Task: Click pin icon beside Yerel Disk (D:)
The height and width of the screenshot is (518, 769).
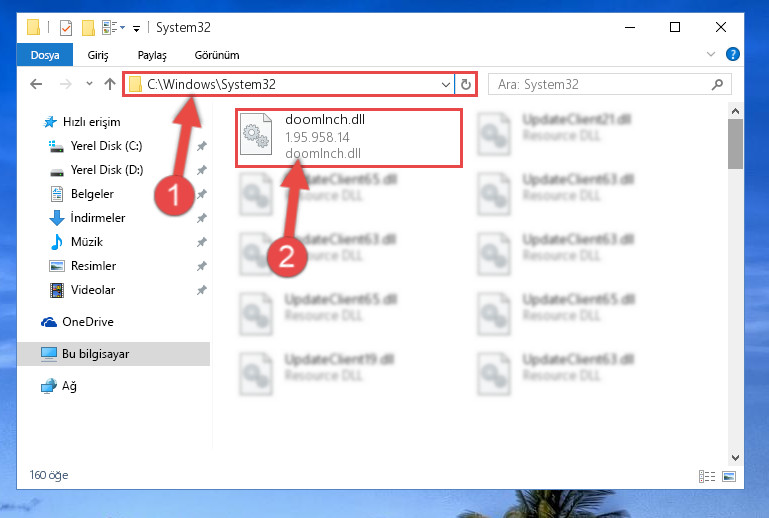Action: pyautogui.click(x=202, y=170)
